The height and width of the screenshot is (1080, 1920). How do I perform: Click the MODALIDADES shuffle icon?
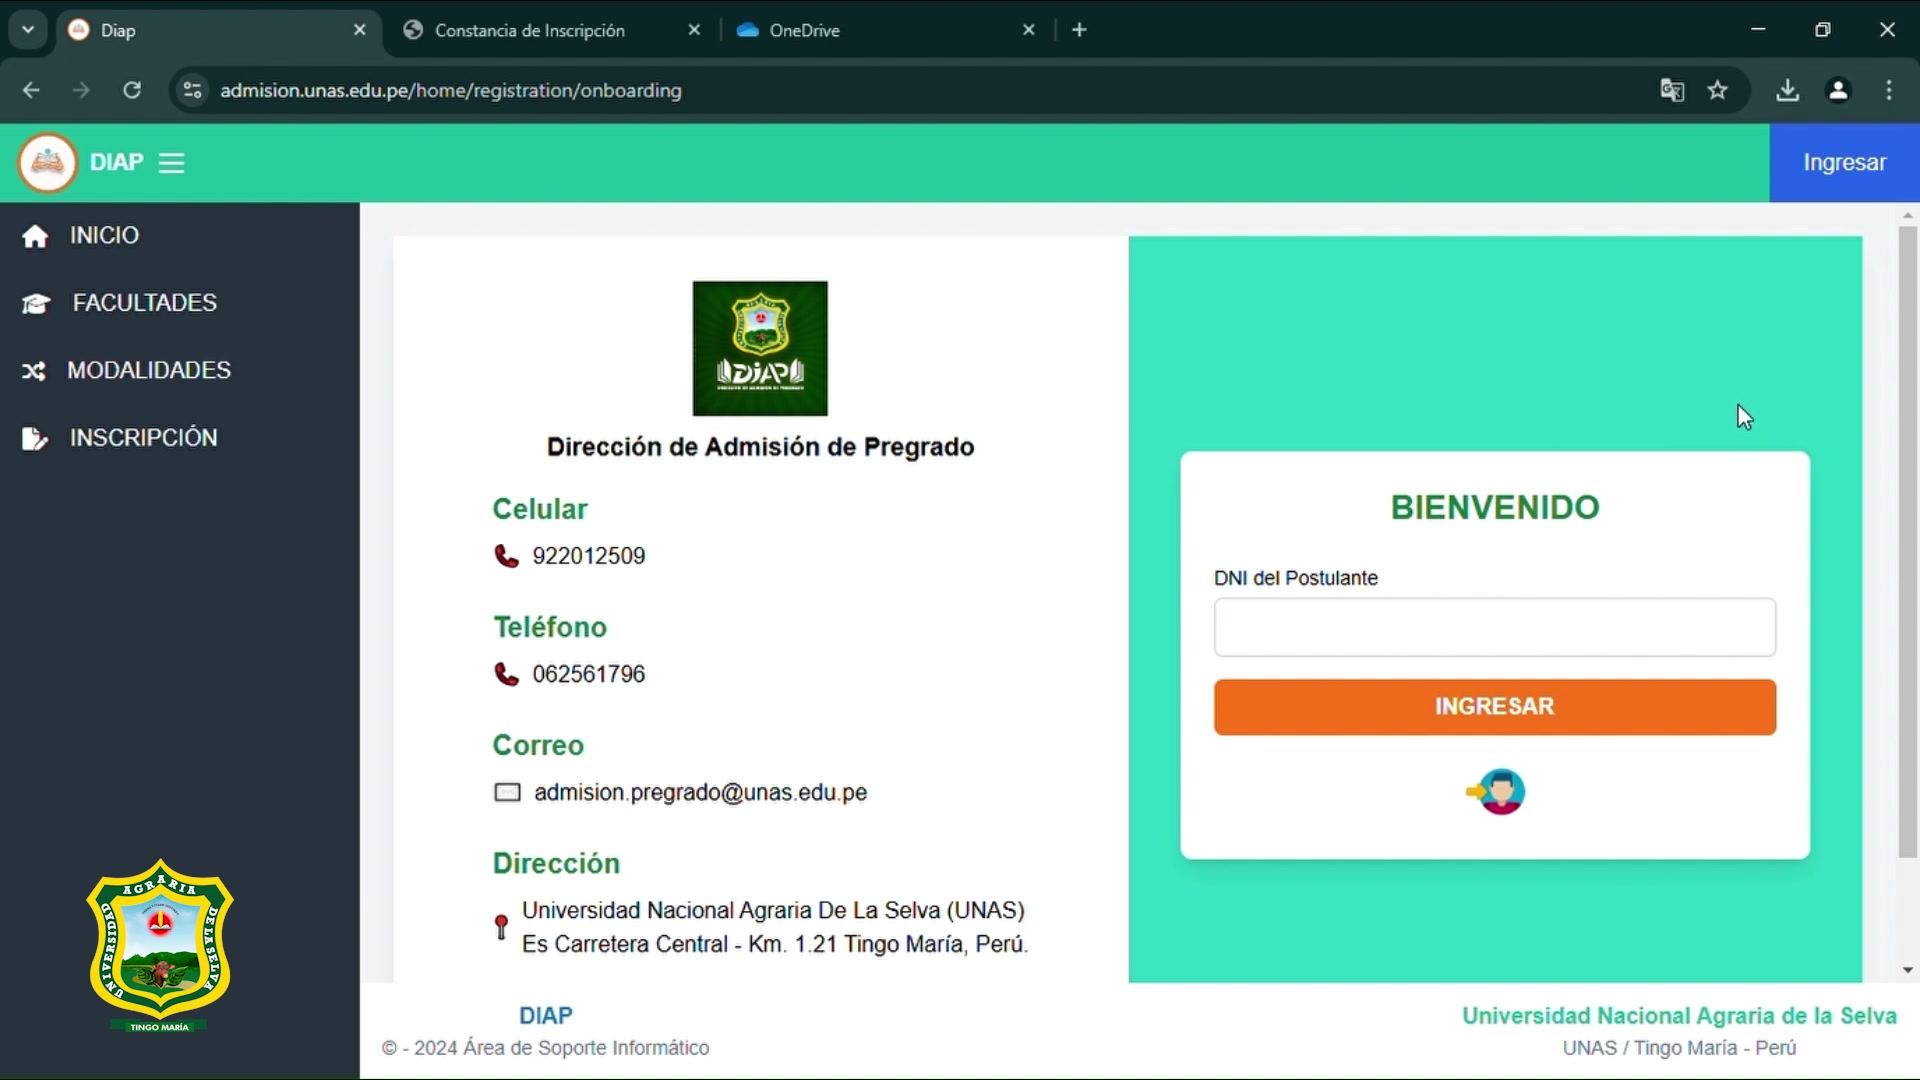tap(34, 371)
